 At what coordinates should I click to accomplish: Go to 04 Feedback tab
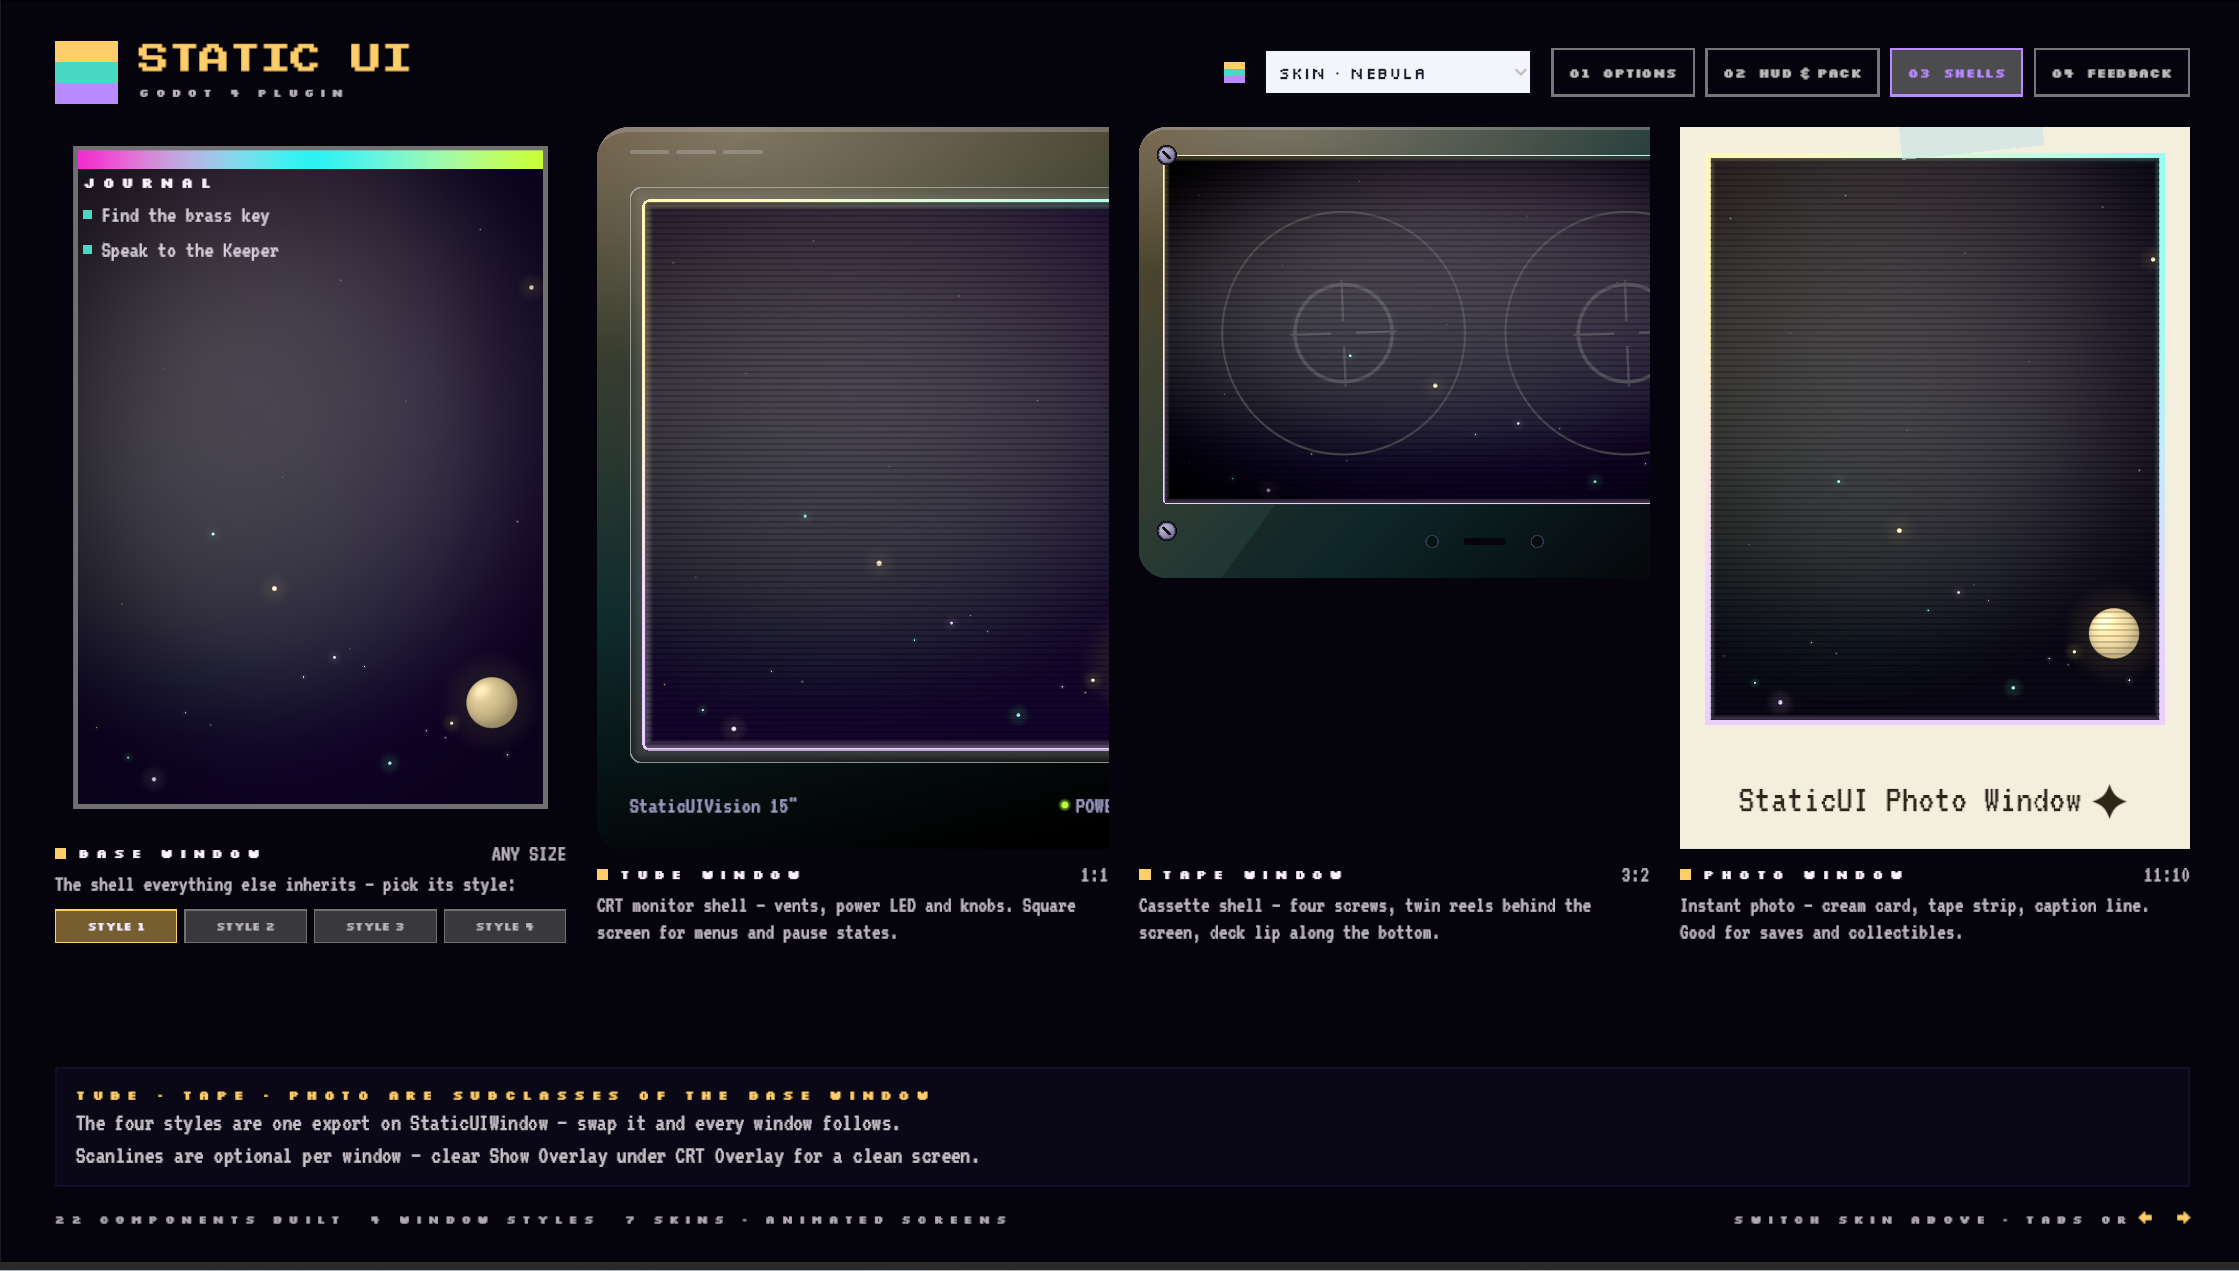click(x=2111, y=72)
